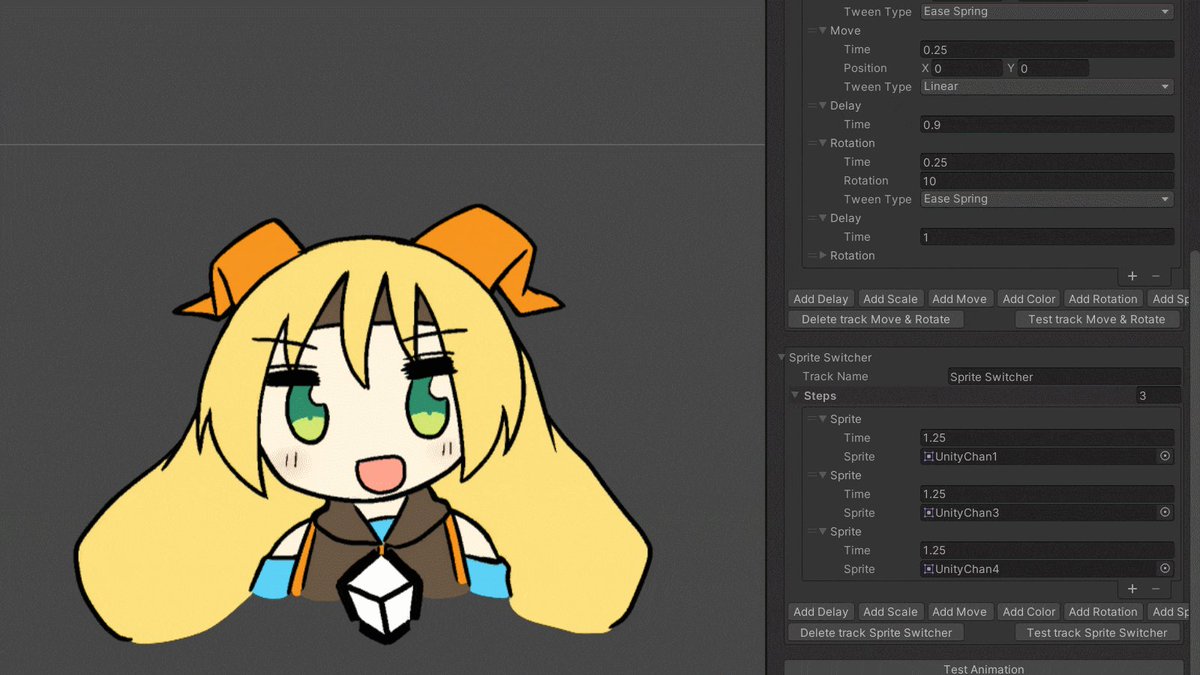Screen dimensions: 1200x675
Task: Click the Test Animation button
Action: click(x=984, y=668)
